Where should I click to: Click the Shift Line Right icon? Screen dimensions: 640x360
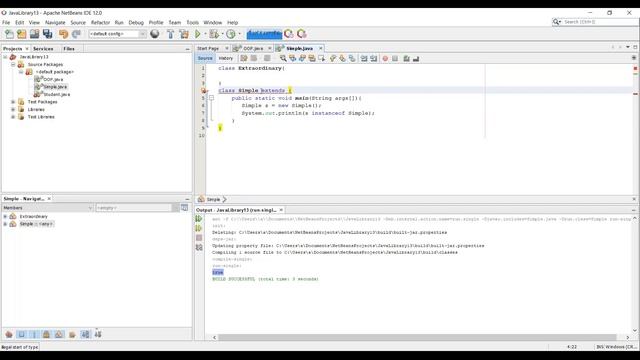tap(373, 59)
